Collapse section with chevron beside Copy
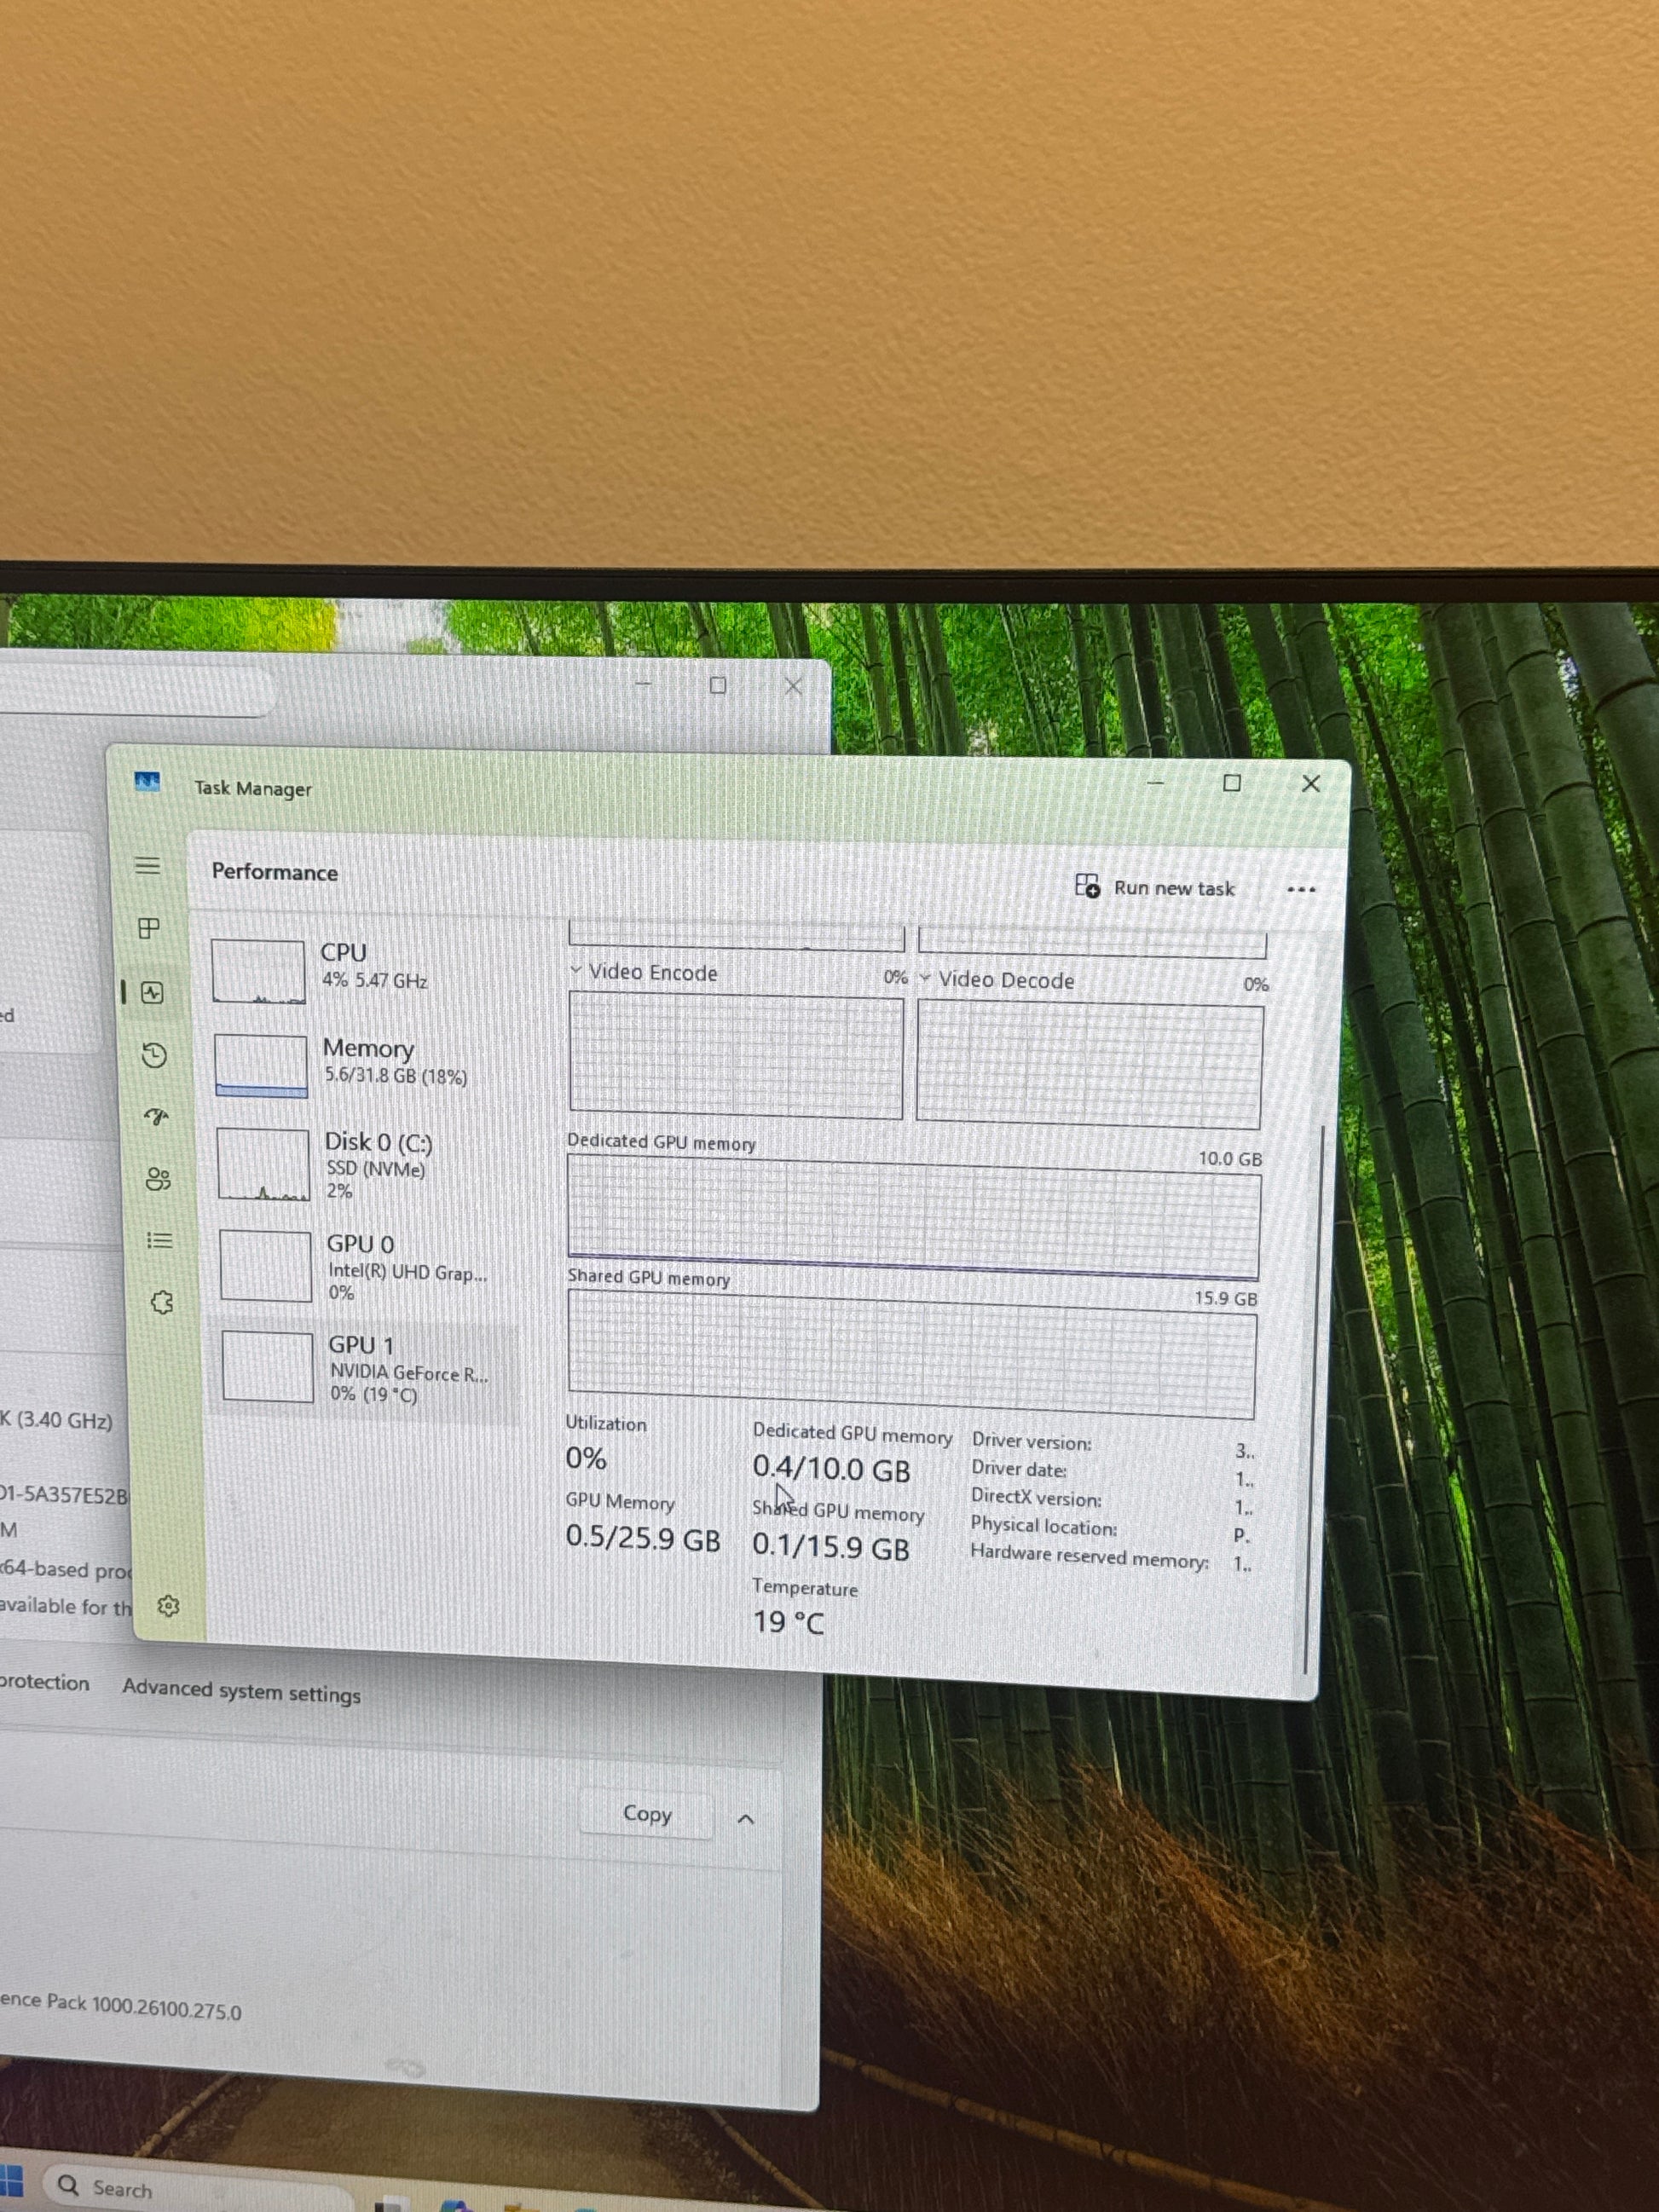1659x2212 pixels. (x=745, y=1819)
